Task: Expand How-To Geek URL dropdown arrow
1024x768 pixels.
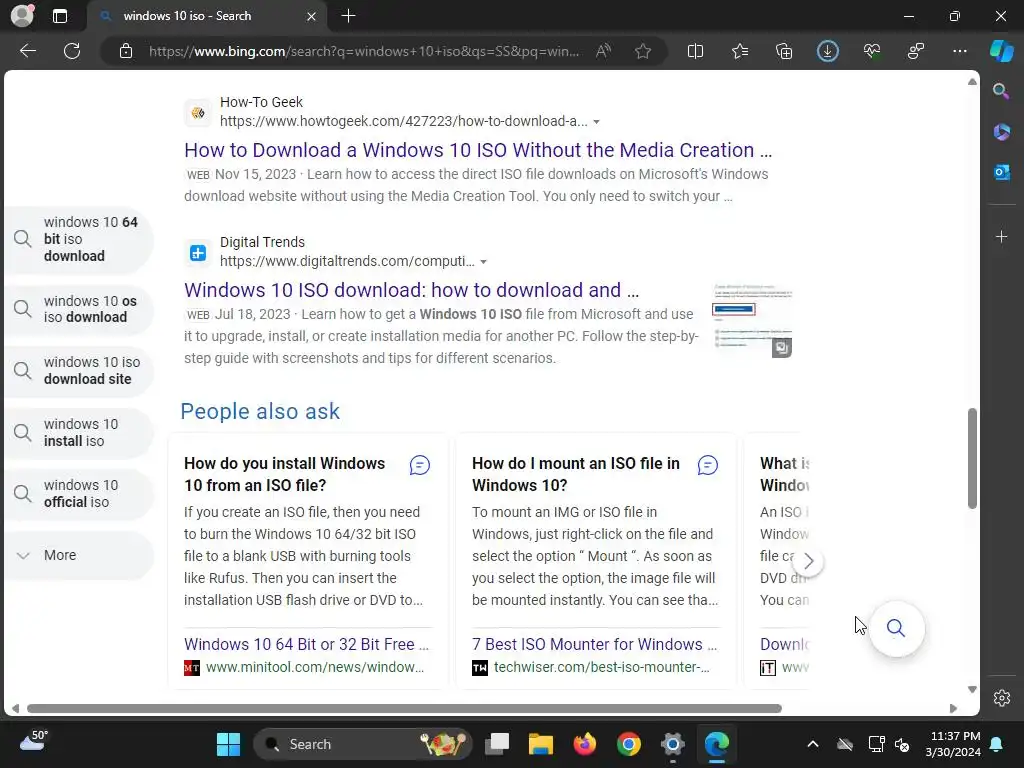Action: [596, 122]
